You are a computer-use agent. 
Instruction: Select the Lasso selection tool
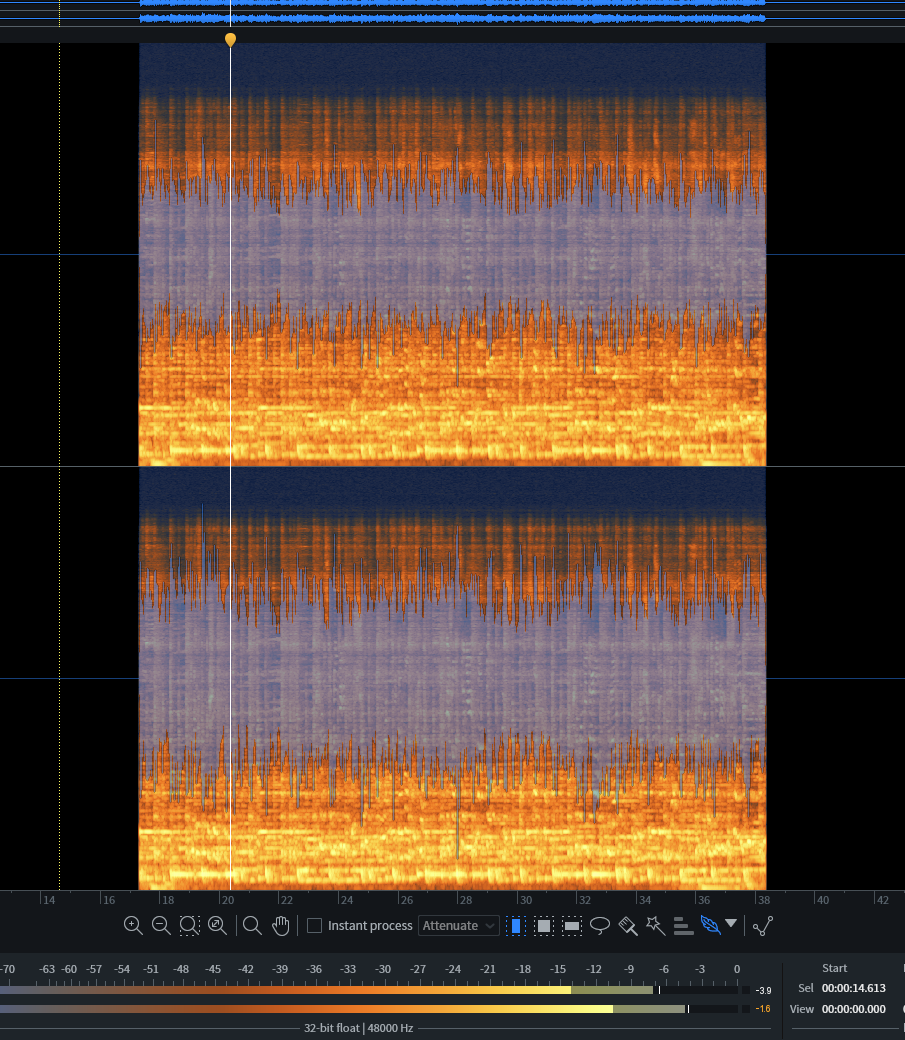coord(600,925)
